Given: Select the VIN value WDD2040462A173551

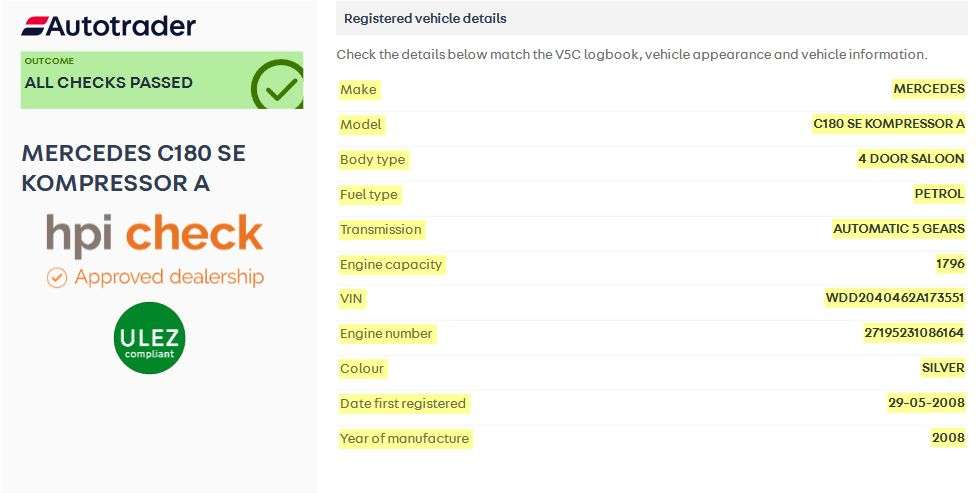Looking at the screenshot, I should pos(895,298).
